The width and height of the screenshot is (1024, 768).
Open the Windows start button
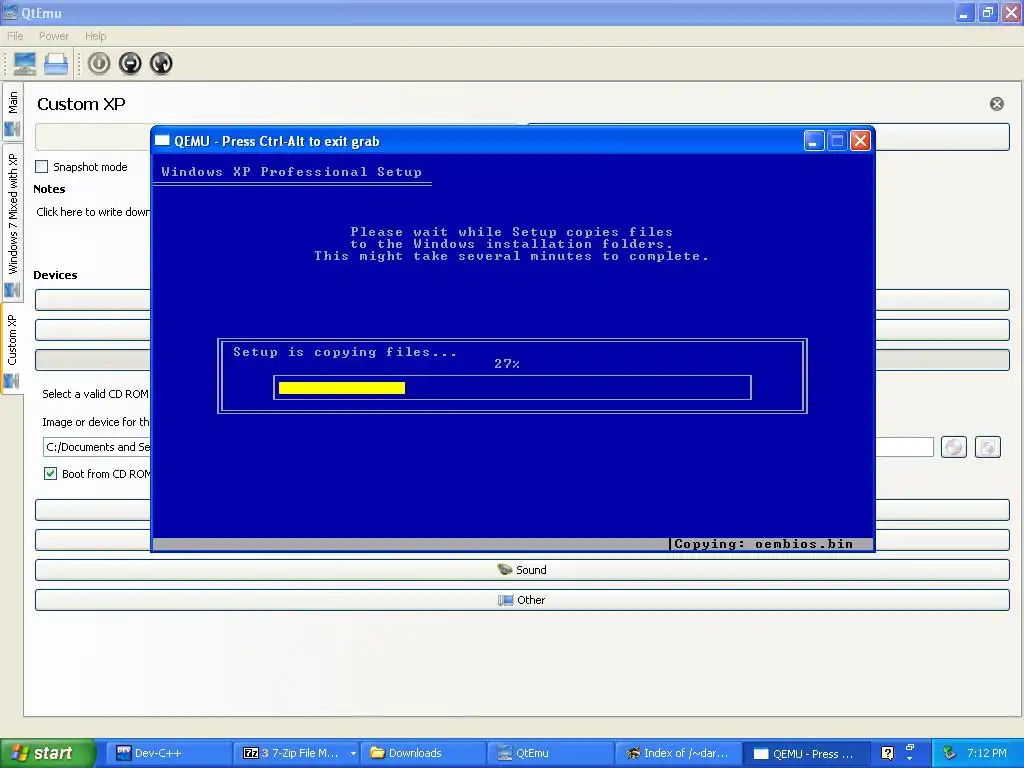(x=48, y=753)
